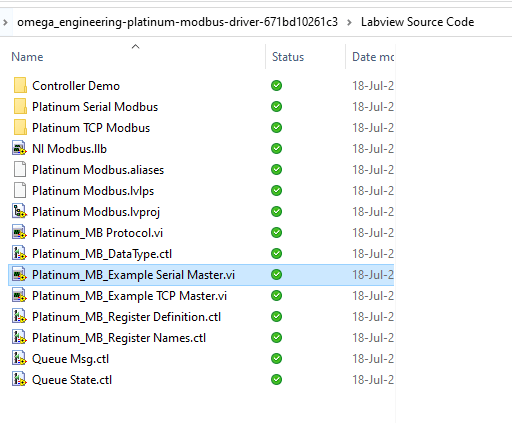The image size is (512, 423).
Task: Select the Platinum Modbus.lvlps file icon
Action: (x=20, y=191)
